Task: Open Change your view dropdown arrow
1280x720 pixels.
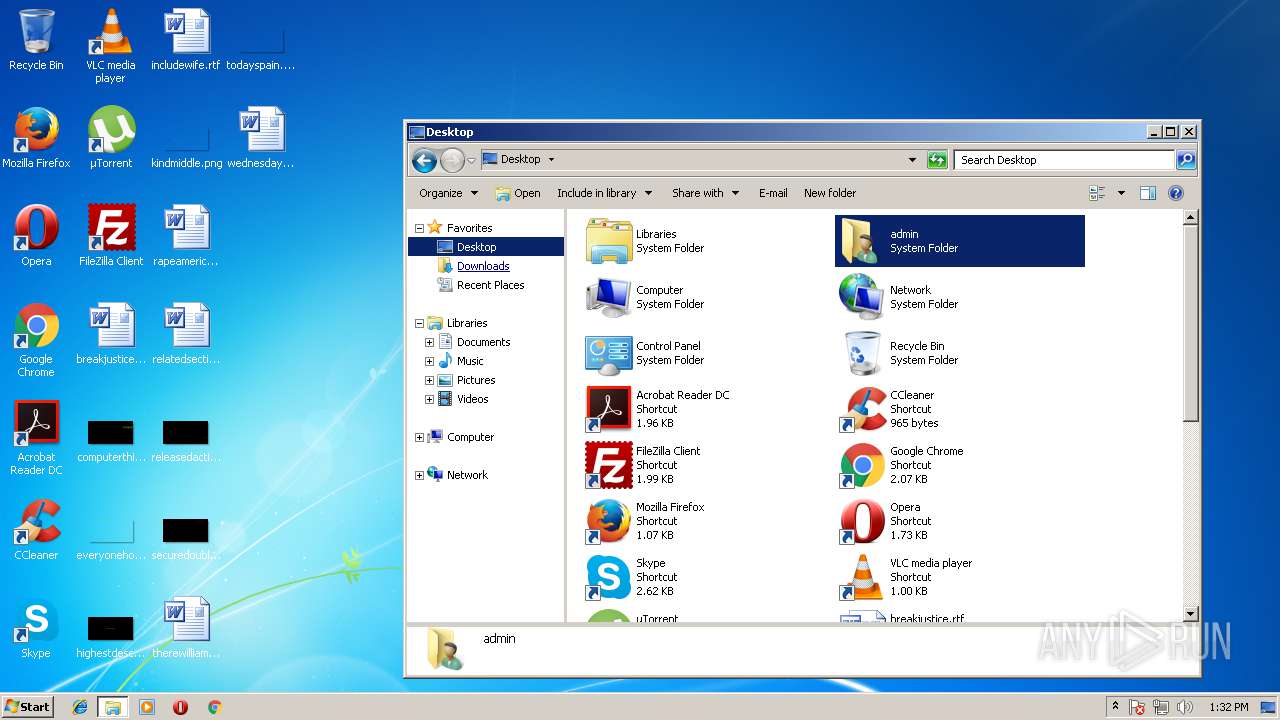Action: (x=1121, y=193)
